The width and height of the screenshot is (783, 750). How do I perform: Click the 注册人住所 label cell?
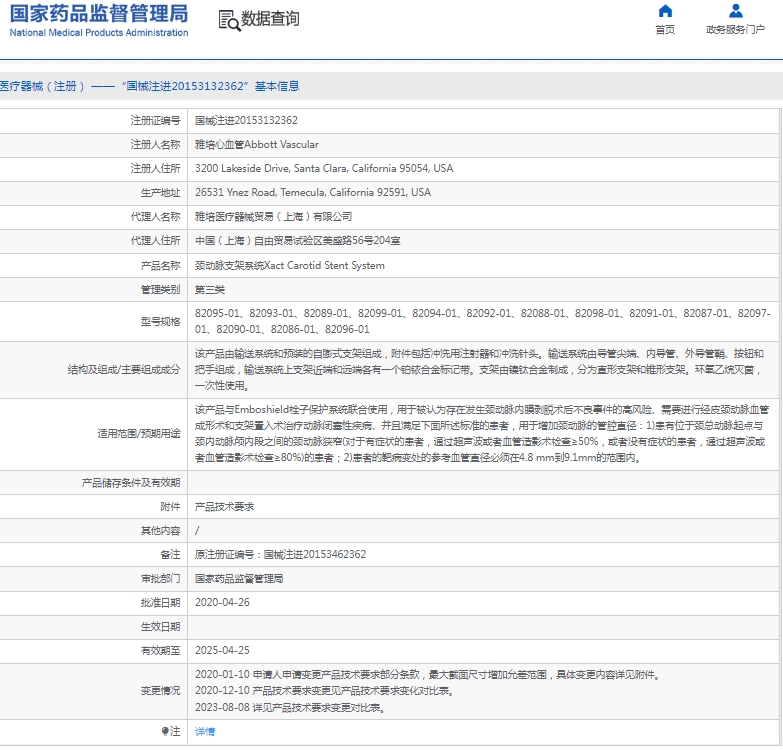pyautogui.click(x=93, y=168)
